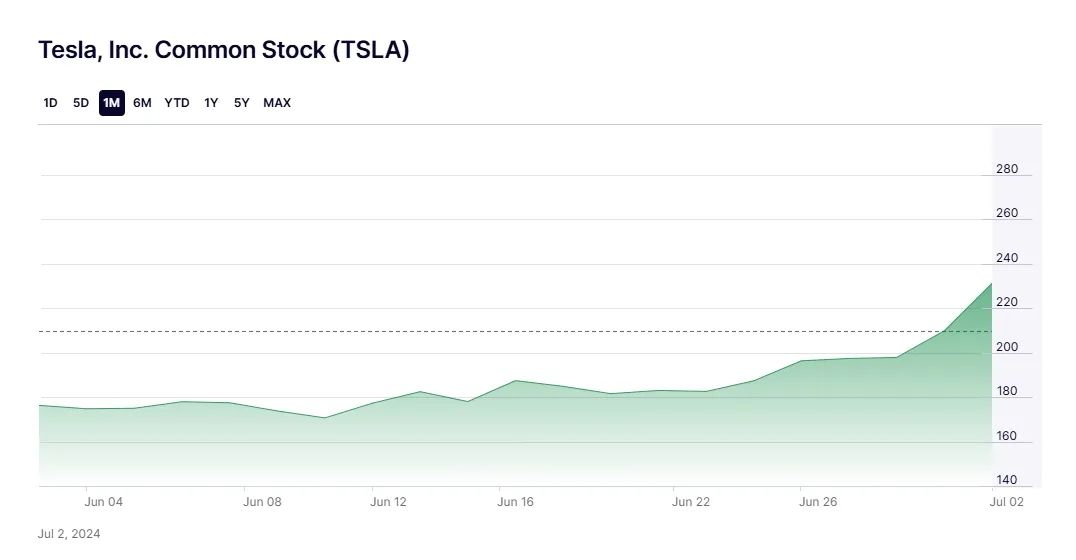This screenshot has height=560, width=1076.
Task: Switch to the 1Y view
Action: tap(211, 103)
